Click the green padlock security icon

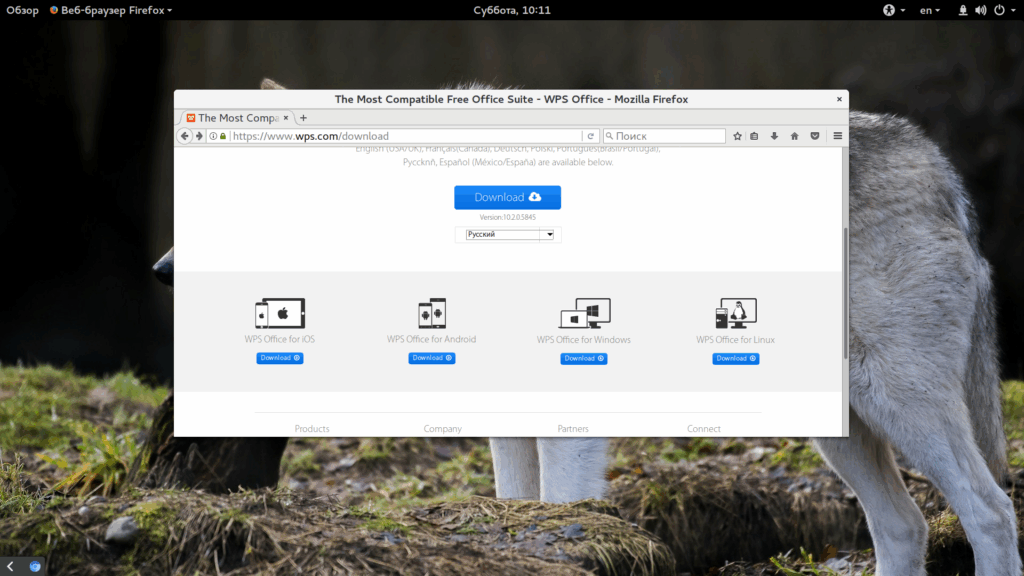click(223, 136)
